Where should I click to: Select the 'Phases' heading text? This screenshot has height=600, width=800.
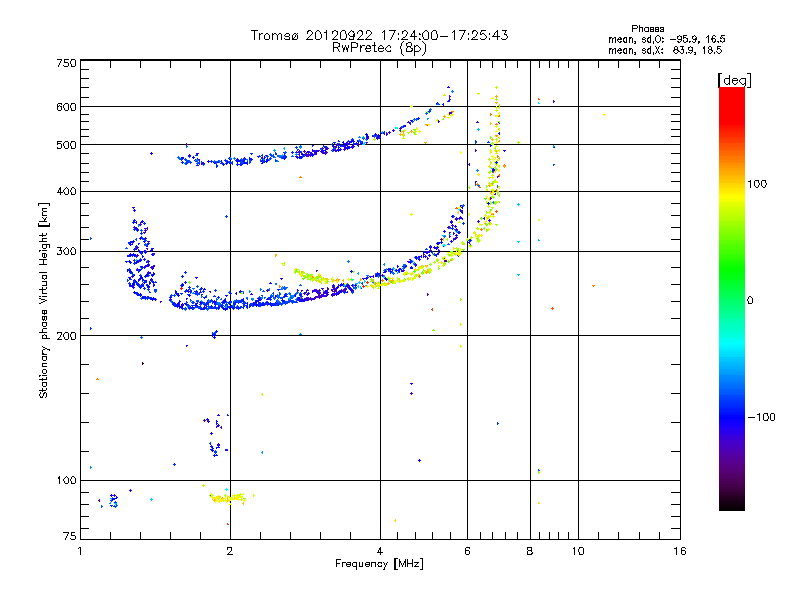point(647,29)
